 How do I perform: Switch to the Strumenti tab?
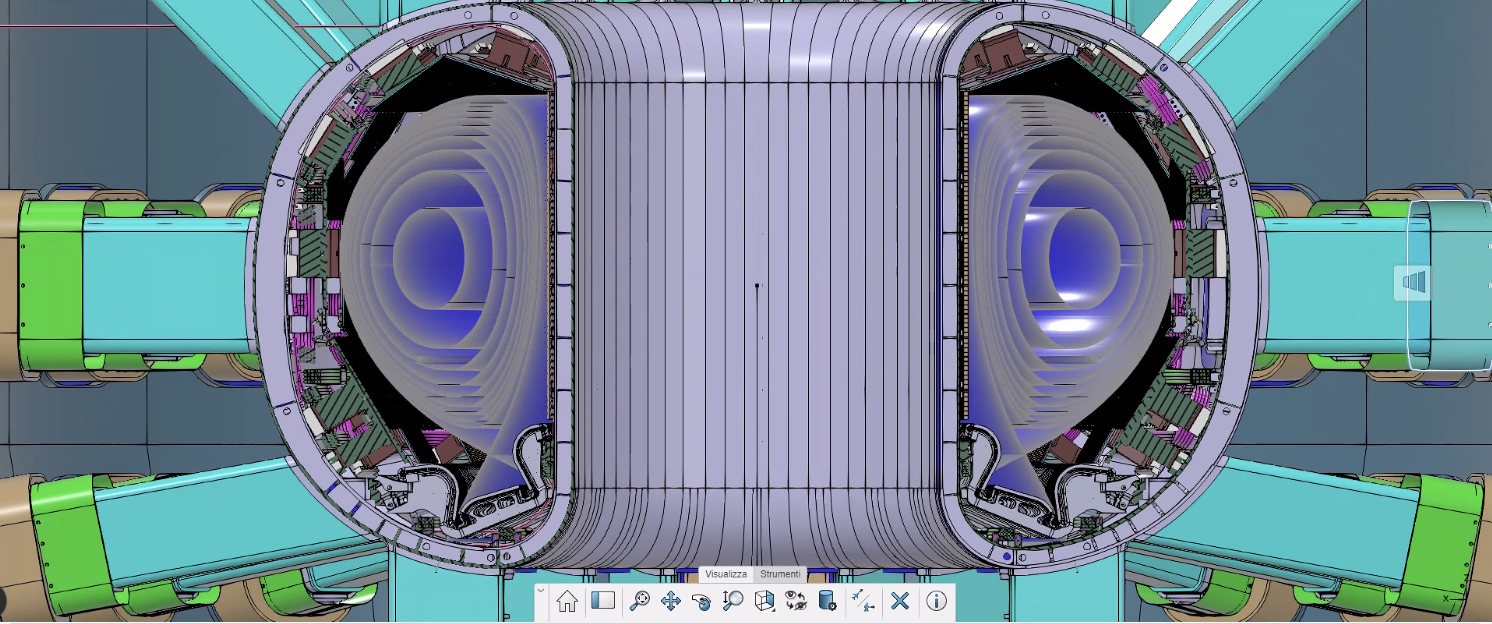[780, 574]
